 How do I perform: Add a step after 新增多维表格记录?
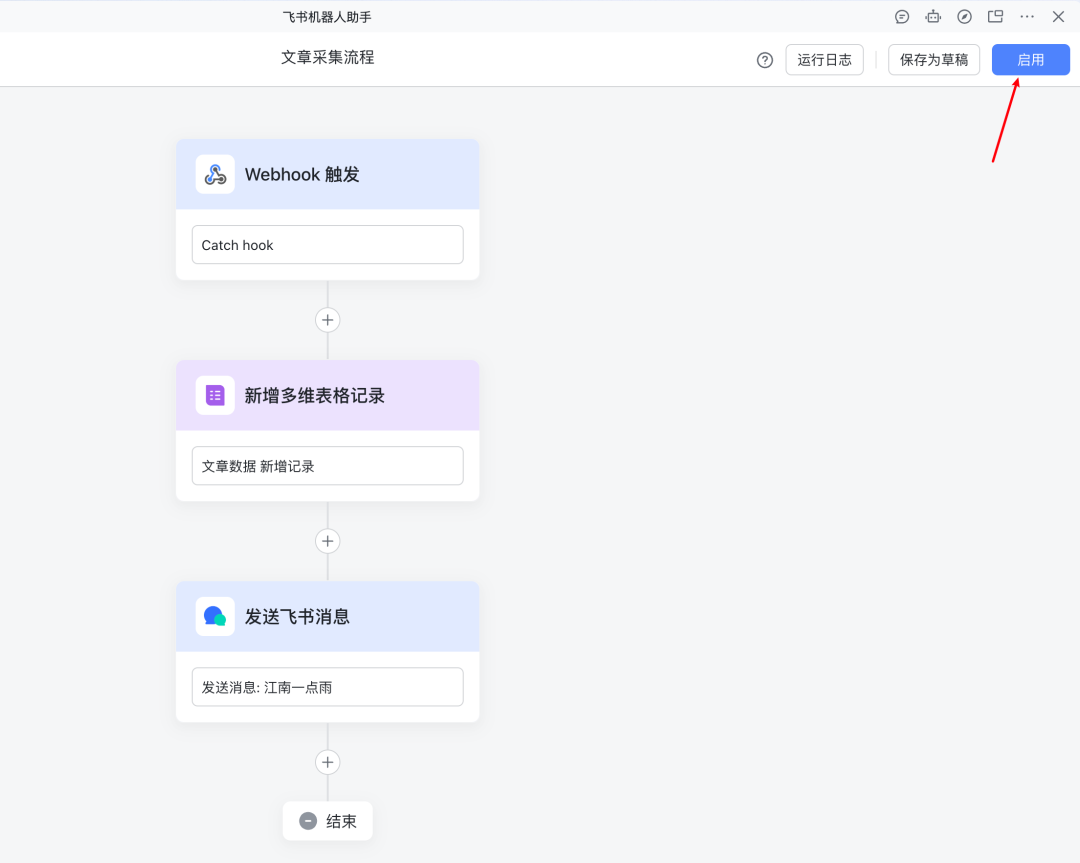click(328, 541)
